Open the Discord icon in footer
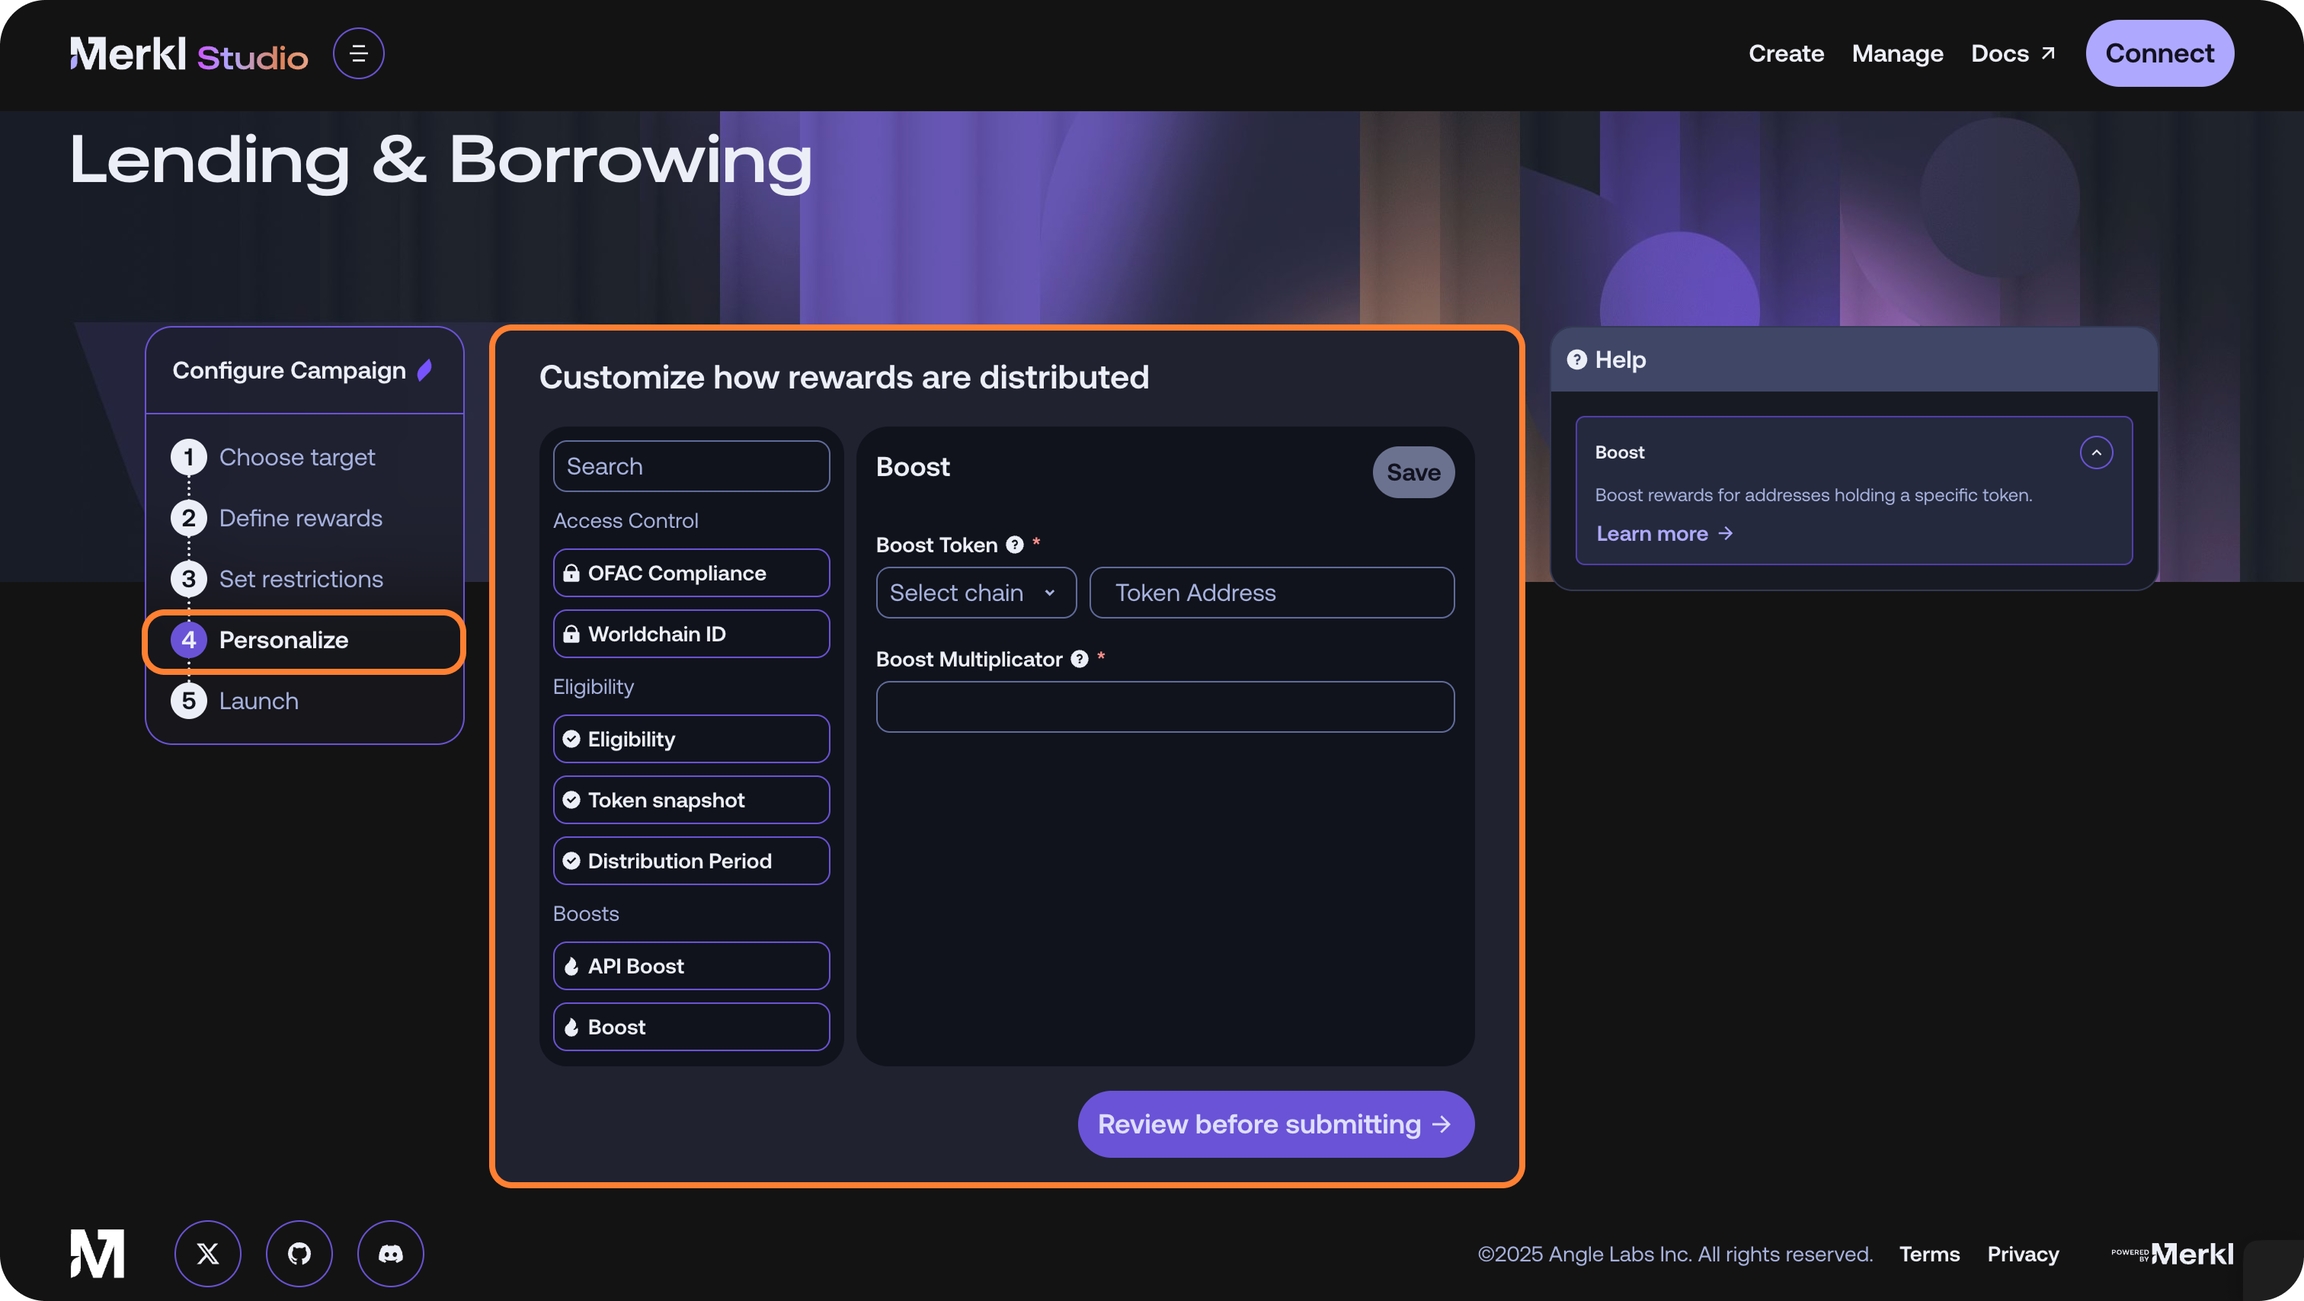 (x=391, y=1253)
